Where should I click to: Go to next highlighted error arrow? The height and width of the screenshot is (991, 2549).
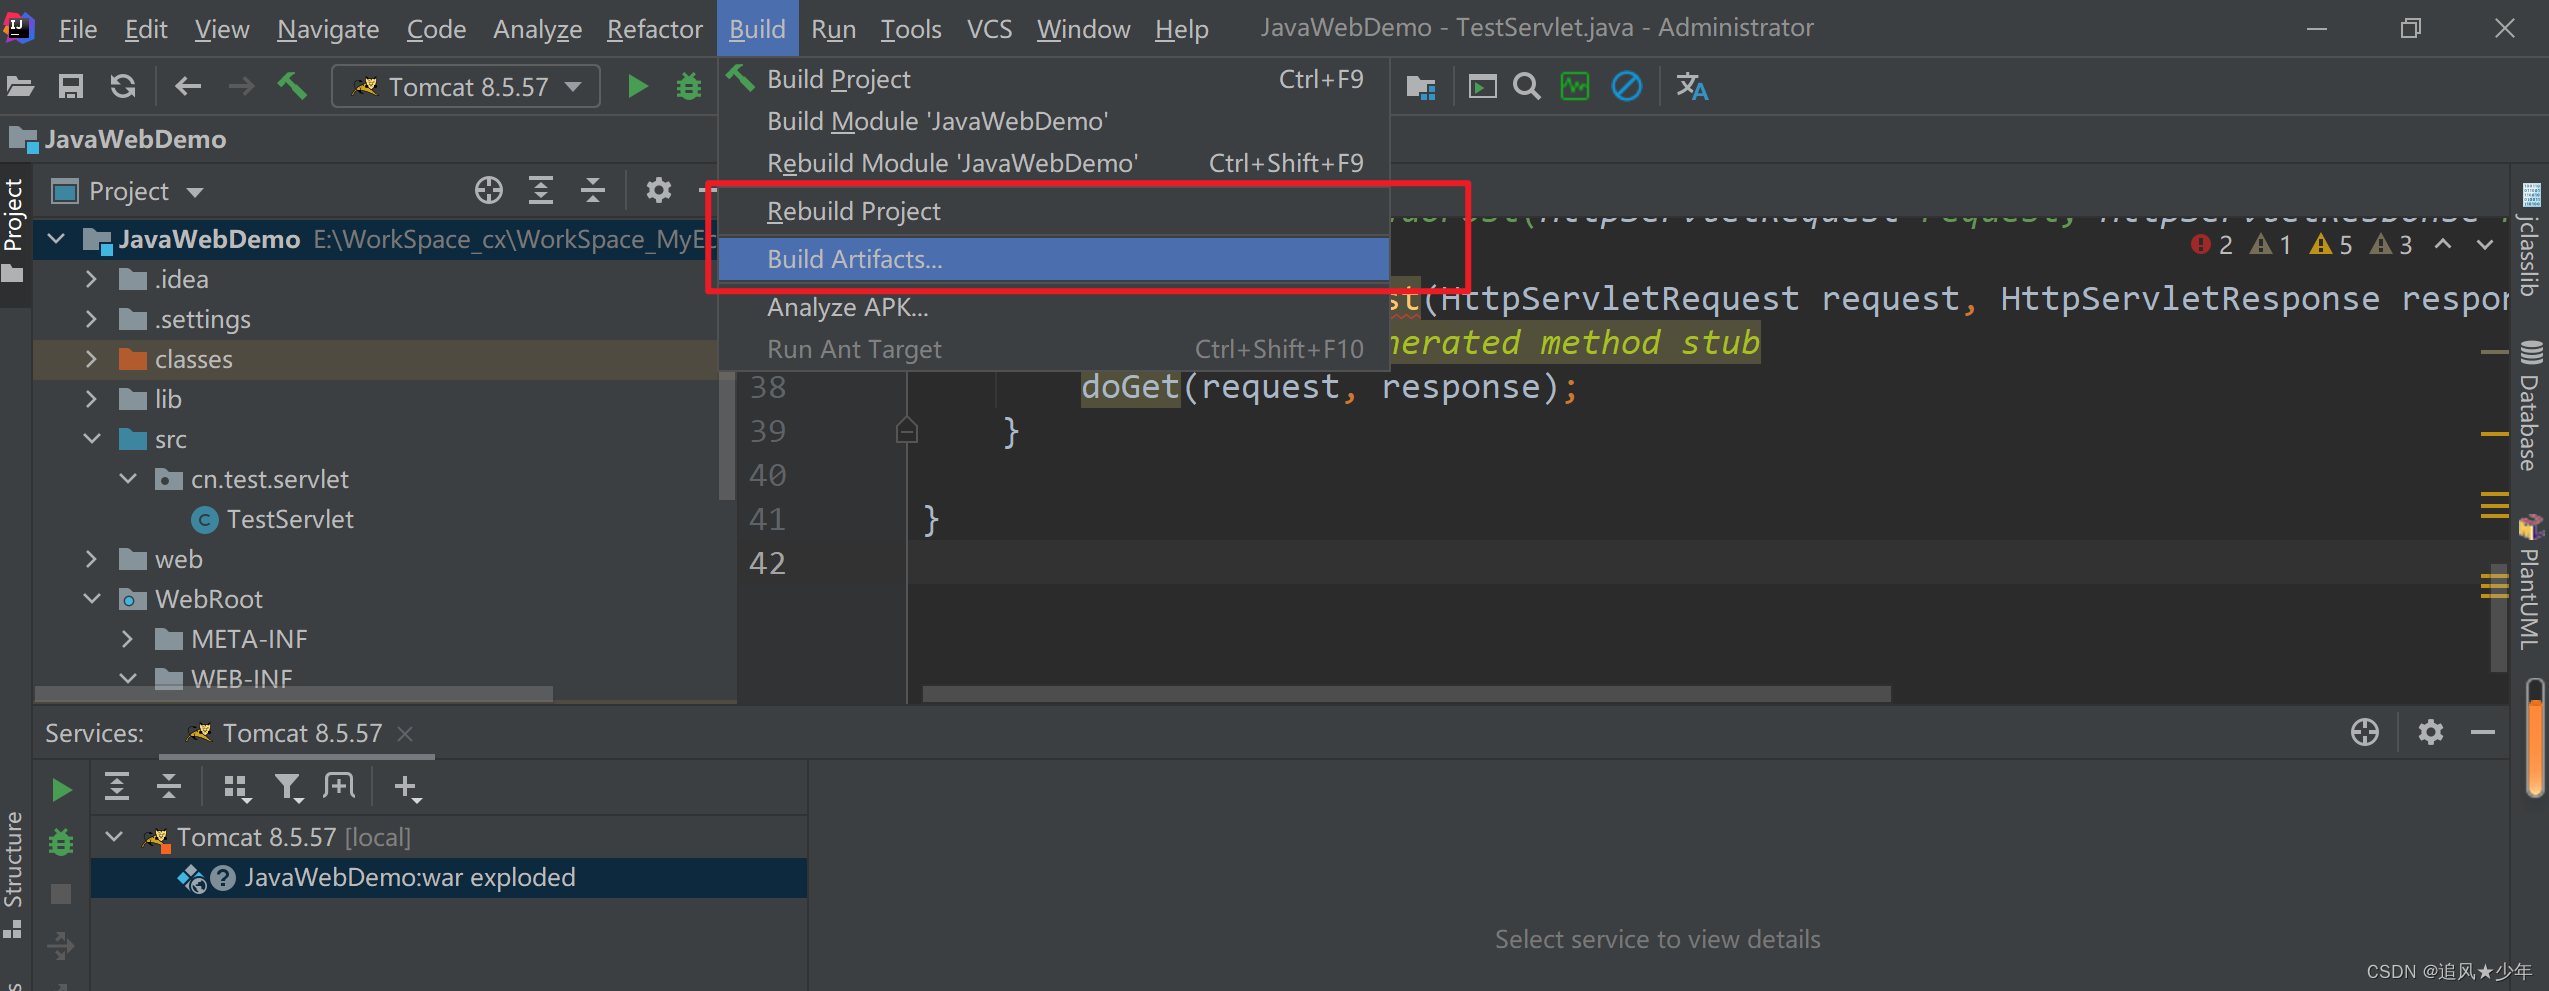point(2485,244)
